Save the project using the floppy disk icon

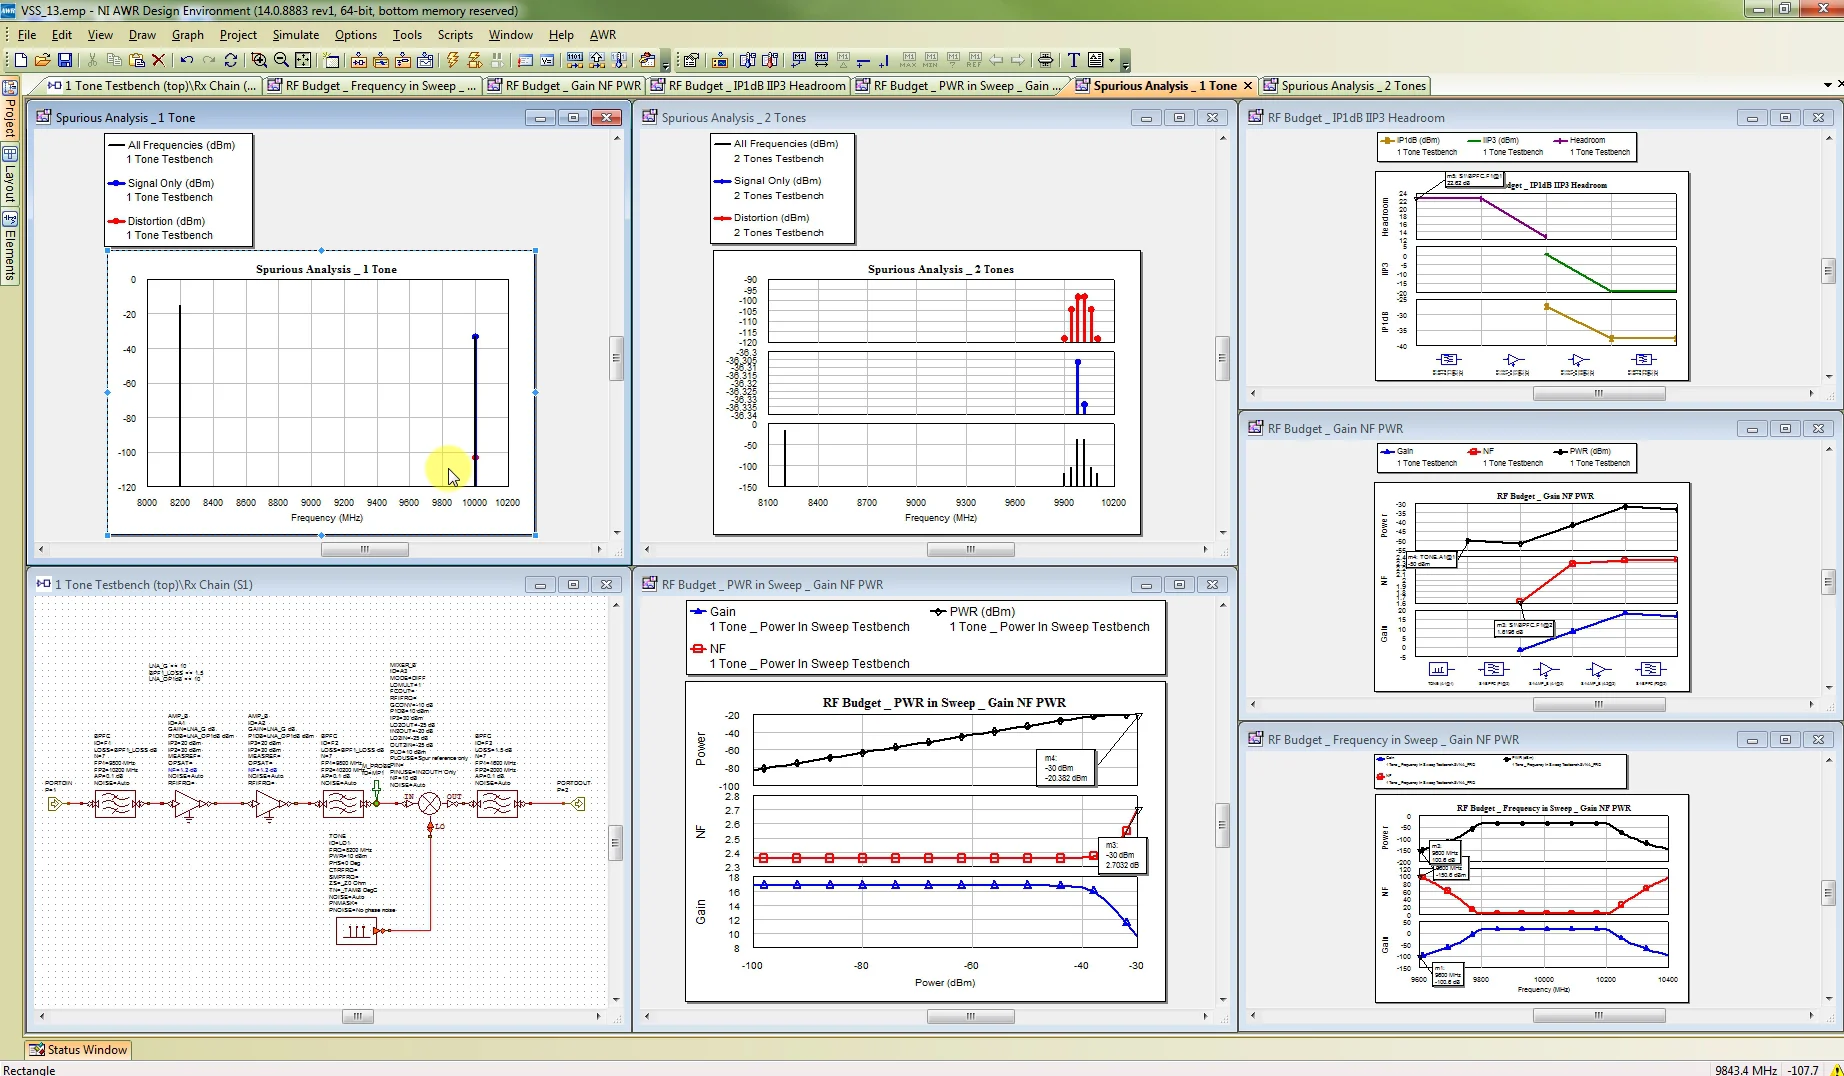coord(65,60)
